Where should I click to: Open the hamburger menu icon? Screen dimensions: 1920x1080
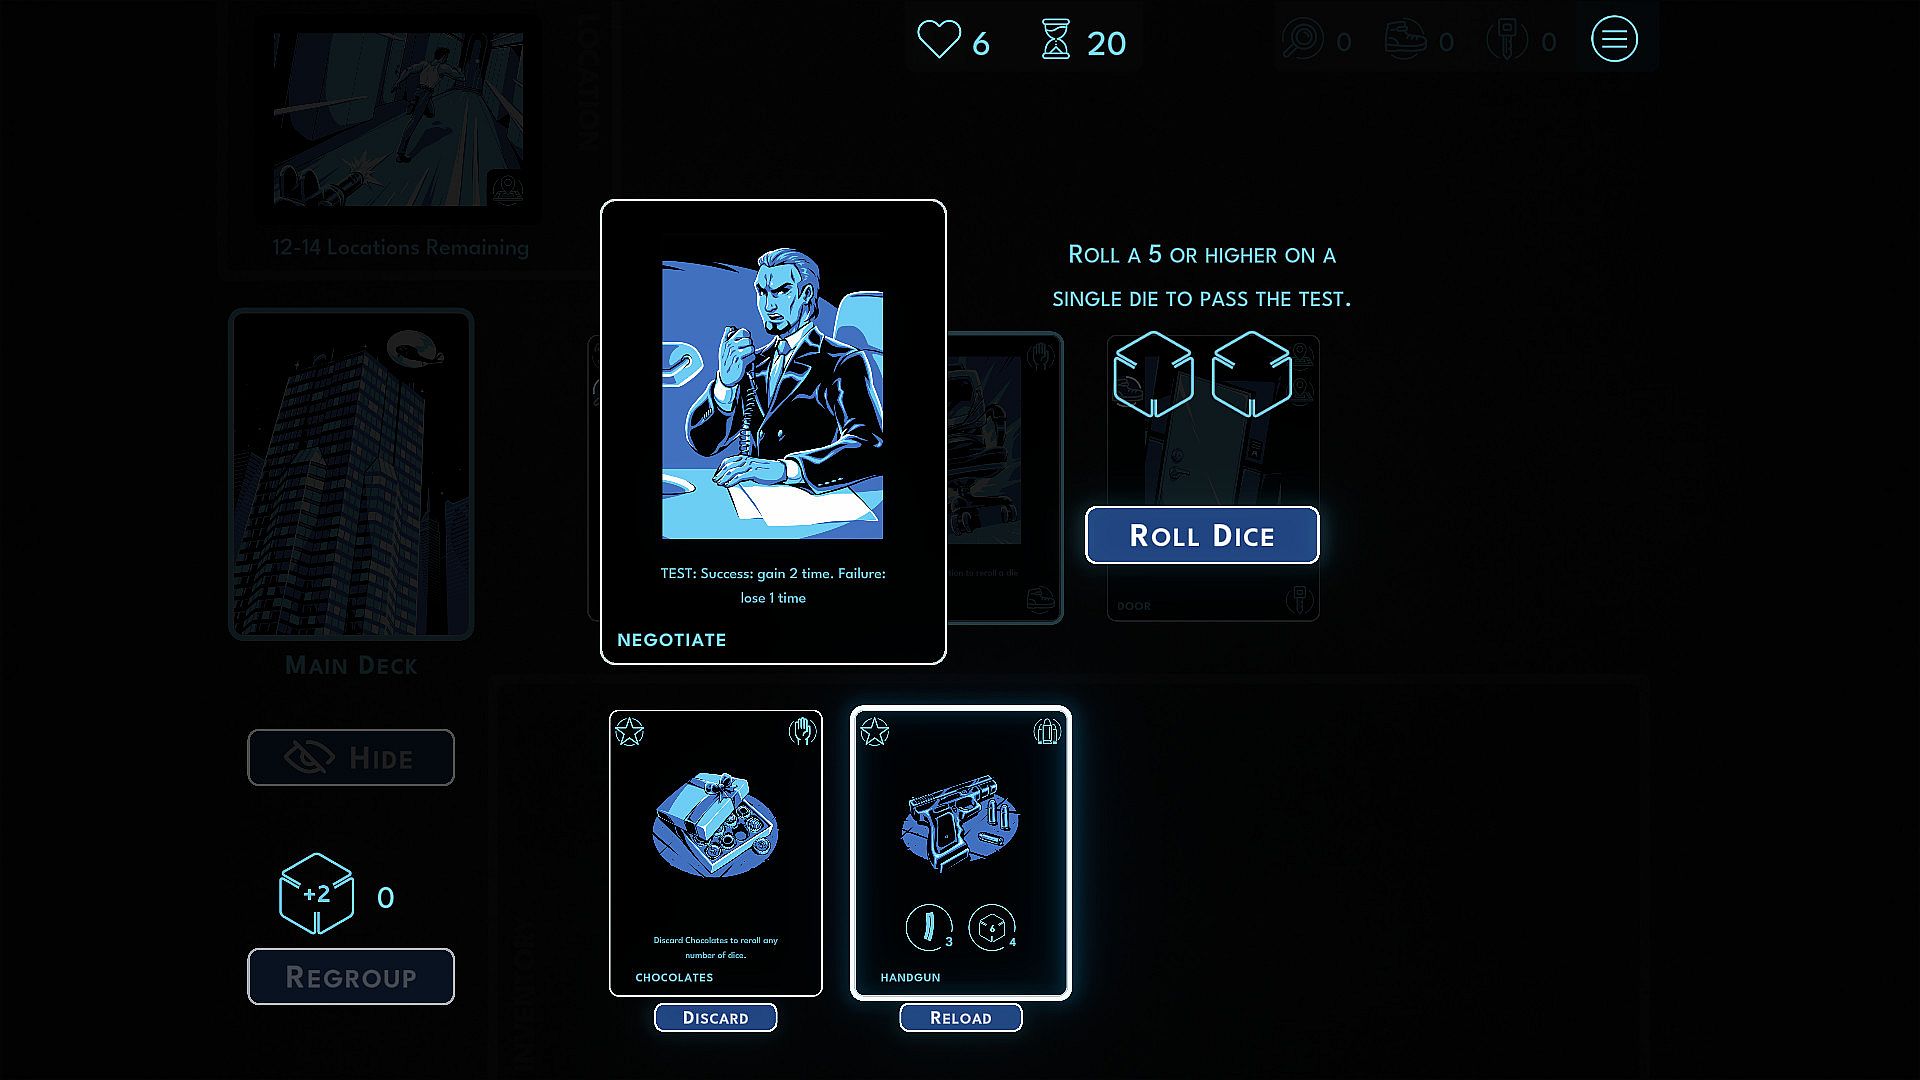(1614, 40)
